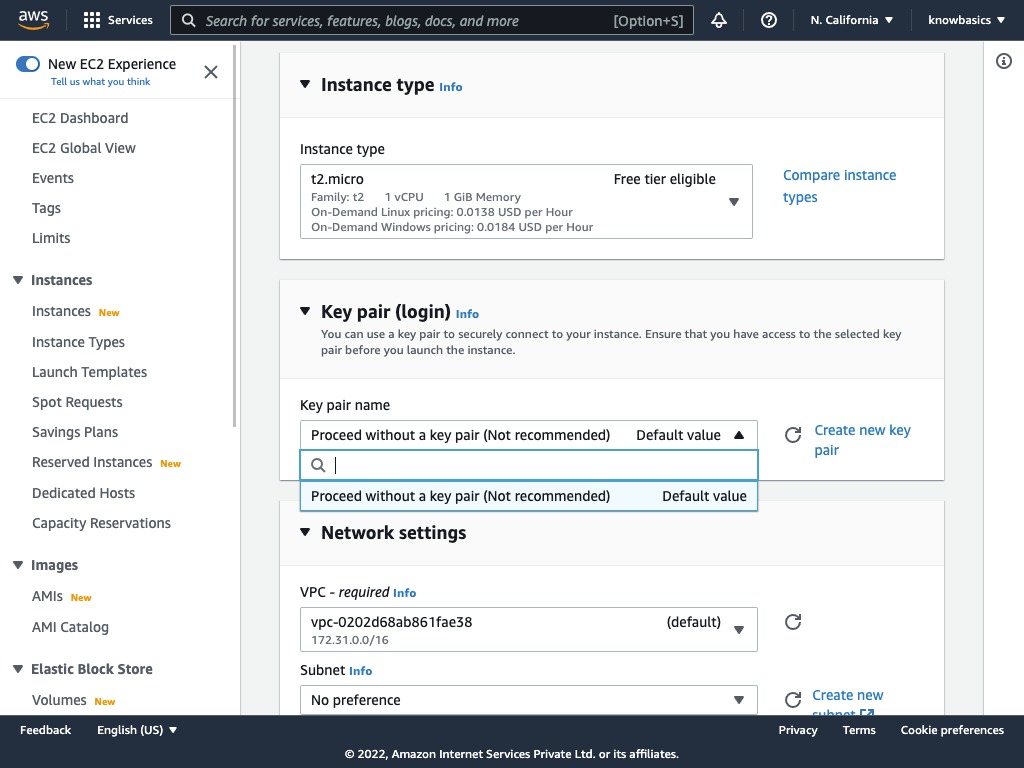Click the sidebar vertical scrollbar

point(234,235)
